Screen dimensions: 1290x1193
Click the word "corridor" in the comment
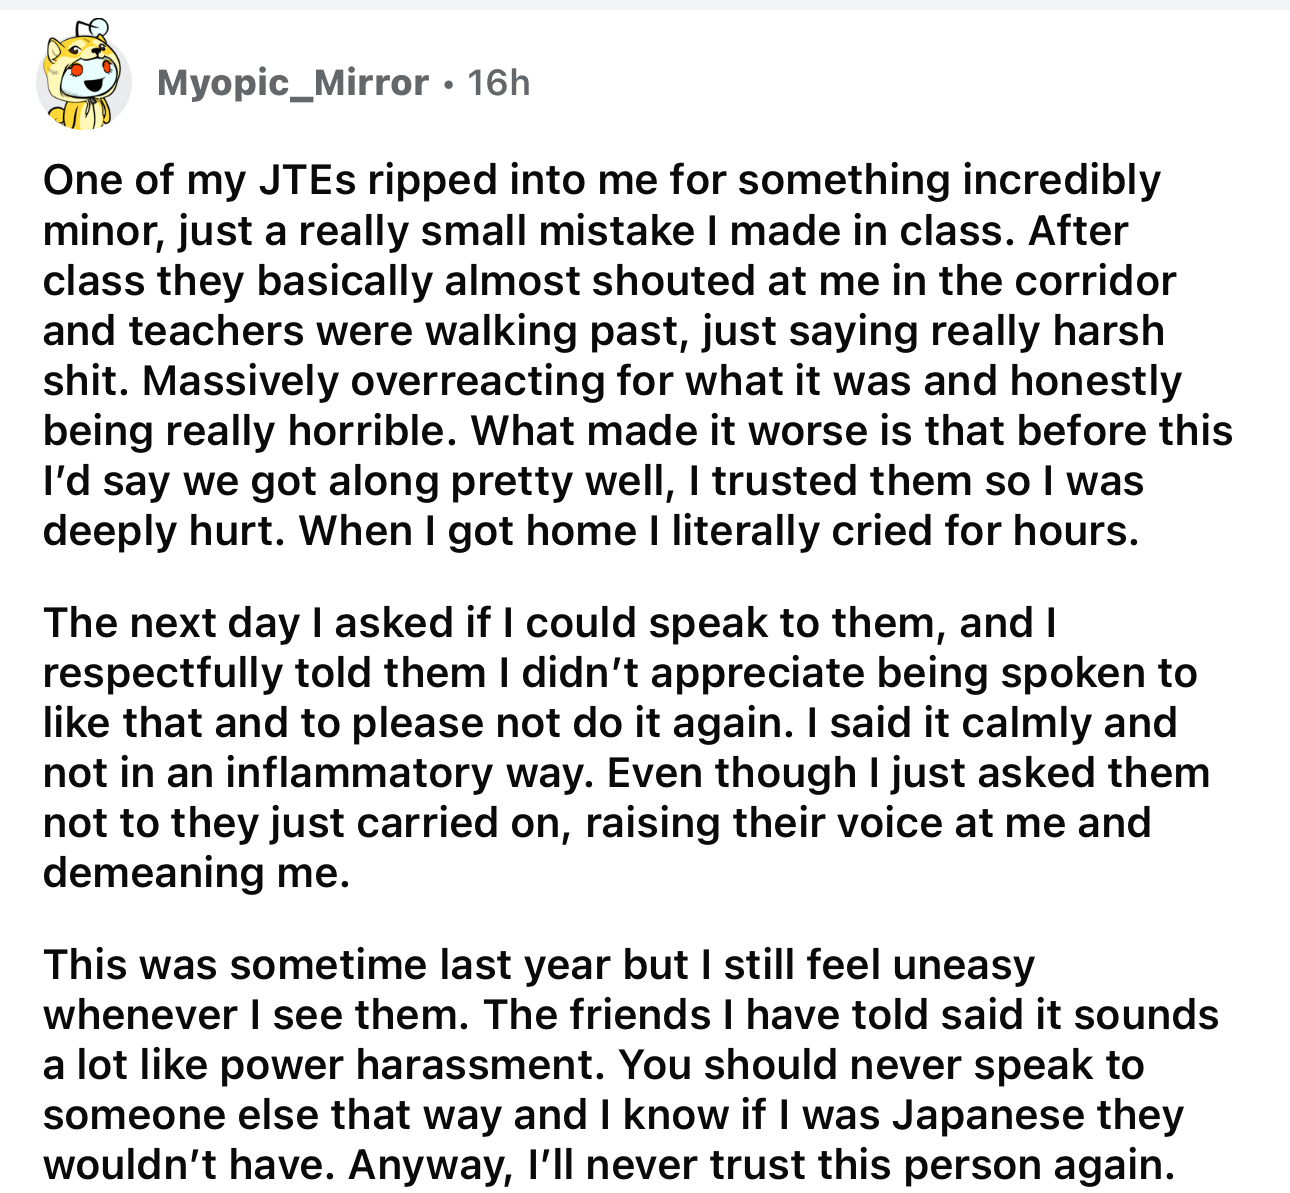point(1095,281)
